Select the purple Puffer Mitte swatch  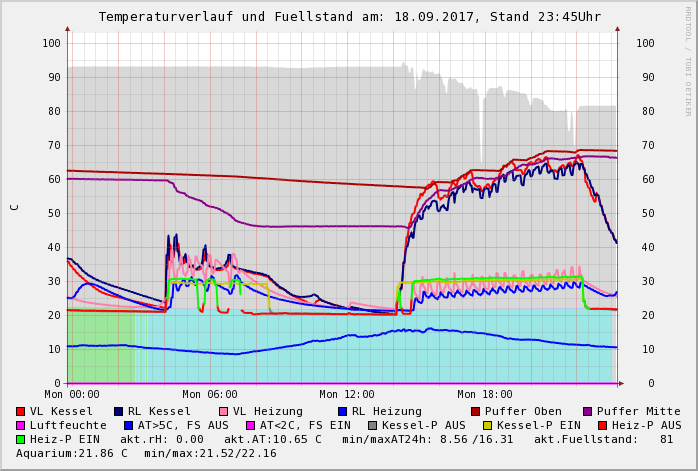point(587,411)
